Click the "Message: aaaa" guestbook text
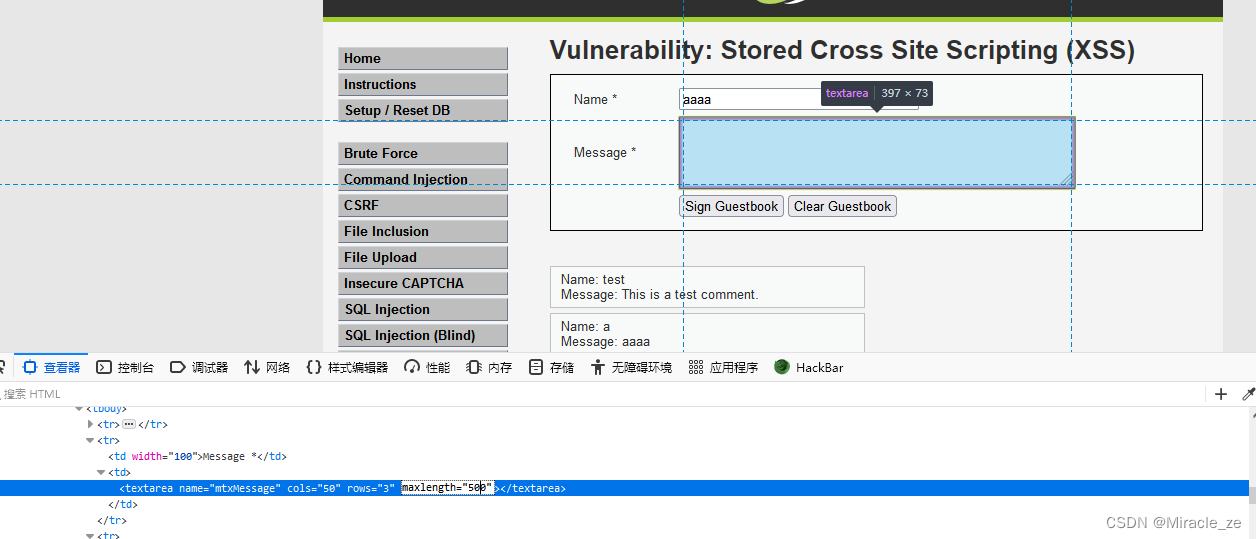This screenshot has height=539, width=1256. [605, 341]
